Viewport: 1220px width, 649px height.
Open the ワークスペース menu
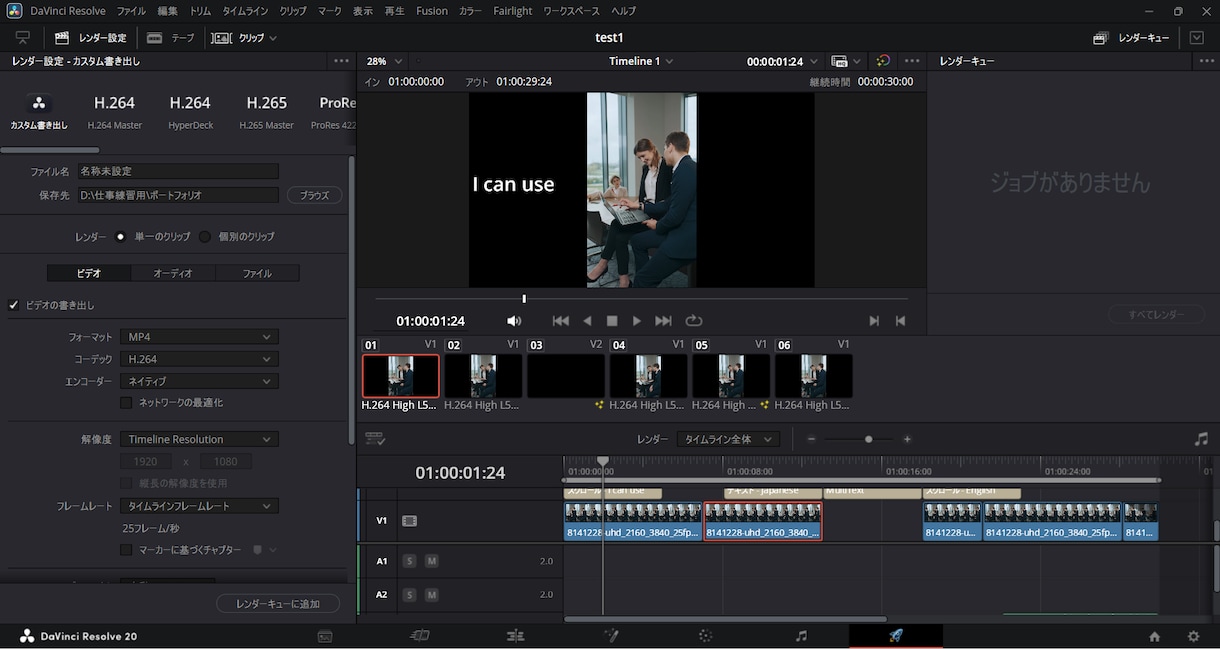(571, 11)
